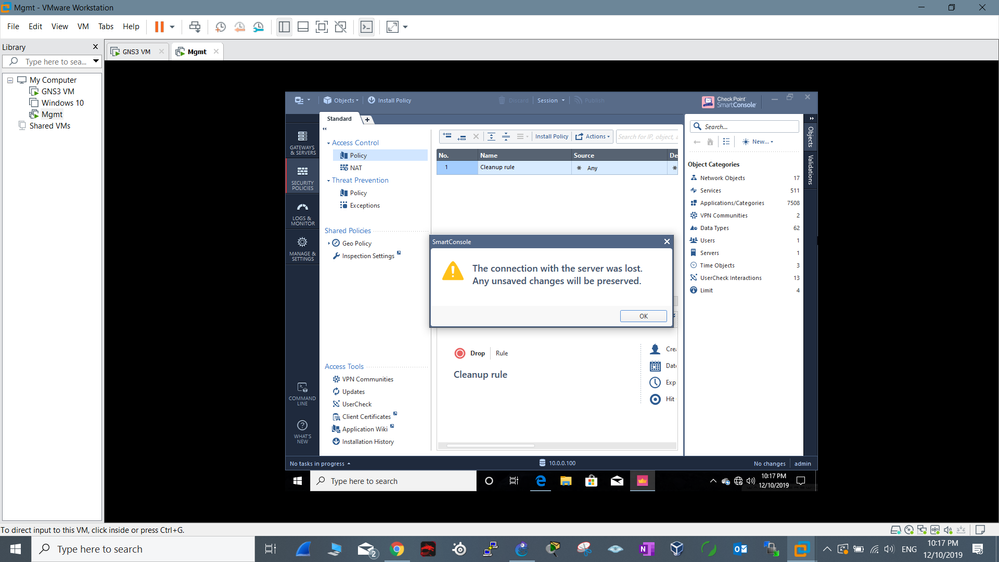
Task: Open the Validations side tab
Action: pos(811,169)
